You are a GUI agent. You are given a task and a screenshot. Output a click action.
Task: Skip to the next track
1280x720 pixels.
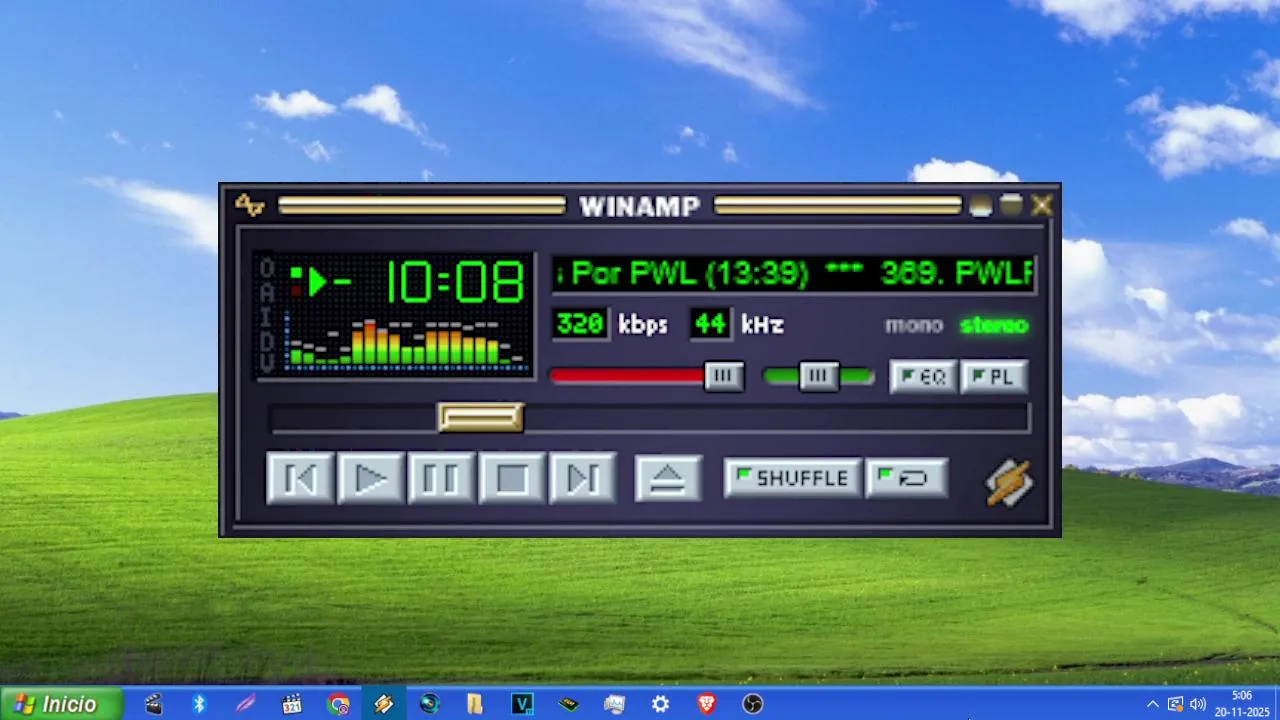click(x=583, y=478)
